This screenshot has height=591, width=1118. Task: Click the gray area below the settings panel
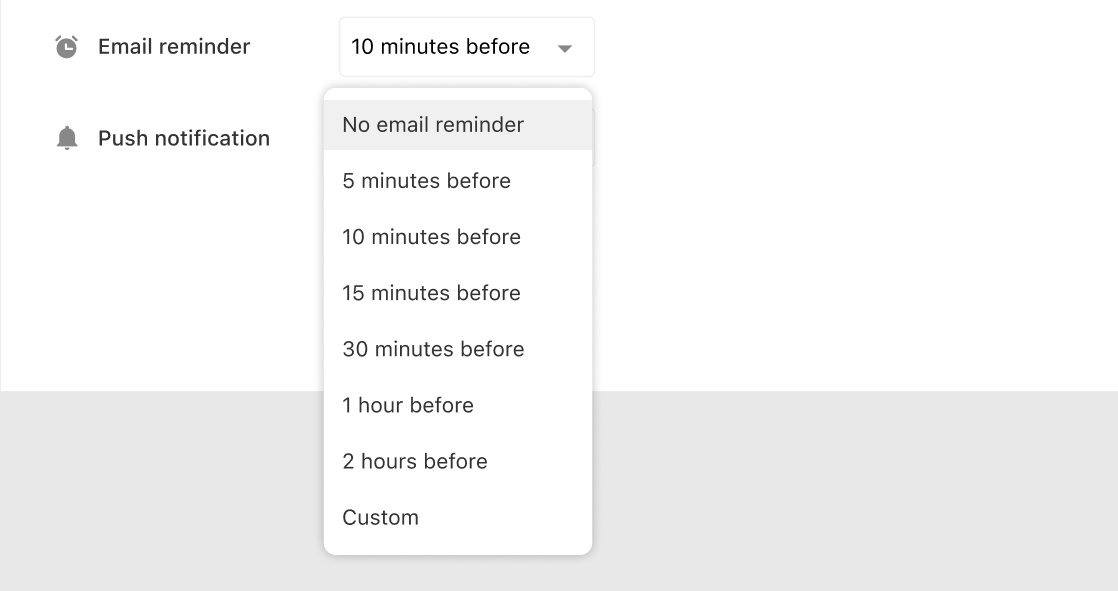[x=850, y=490]
